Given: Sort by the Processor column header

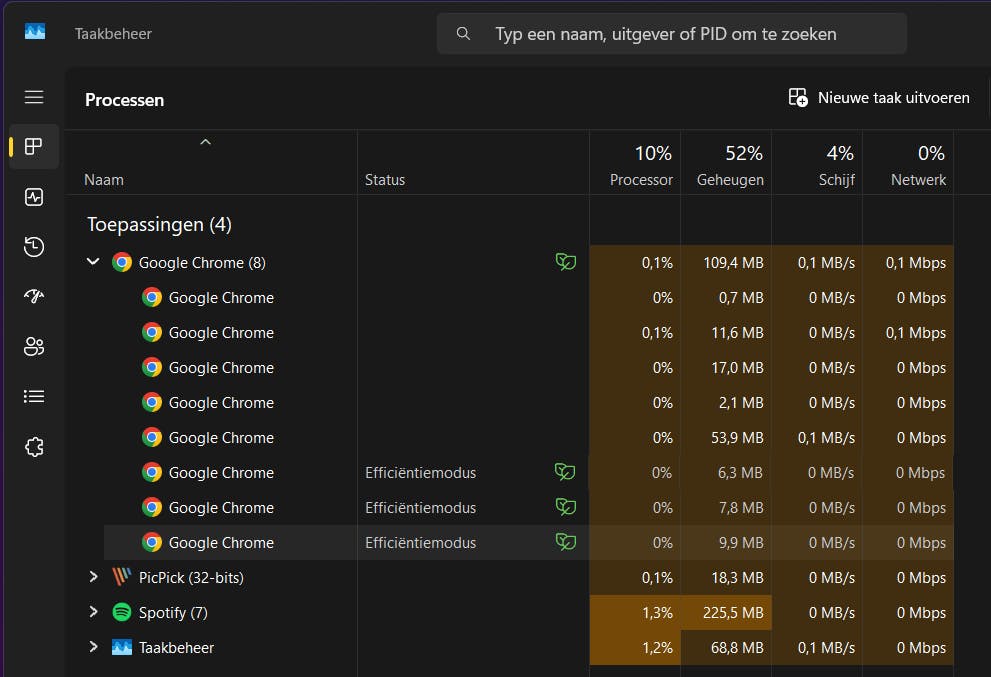Looking at the screenshot, I should click(636, 165).
